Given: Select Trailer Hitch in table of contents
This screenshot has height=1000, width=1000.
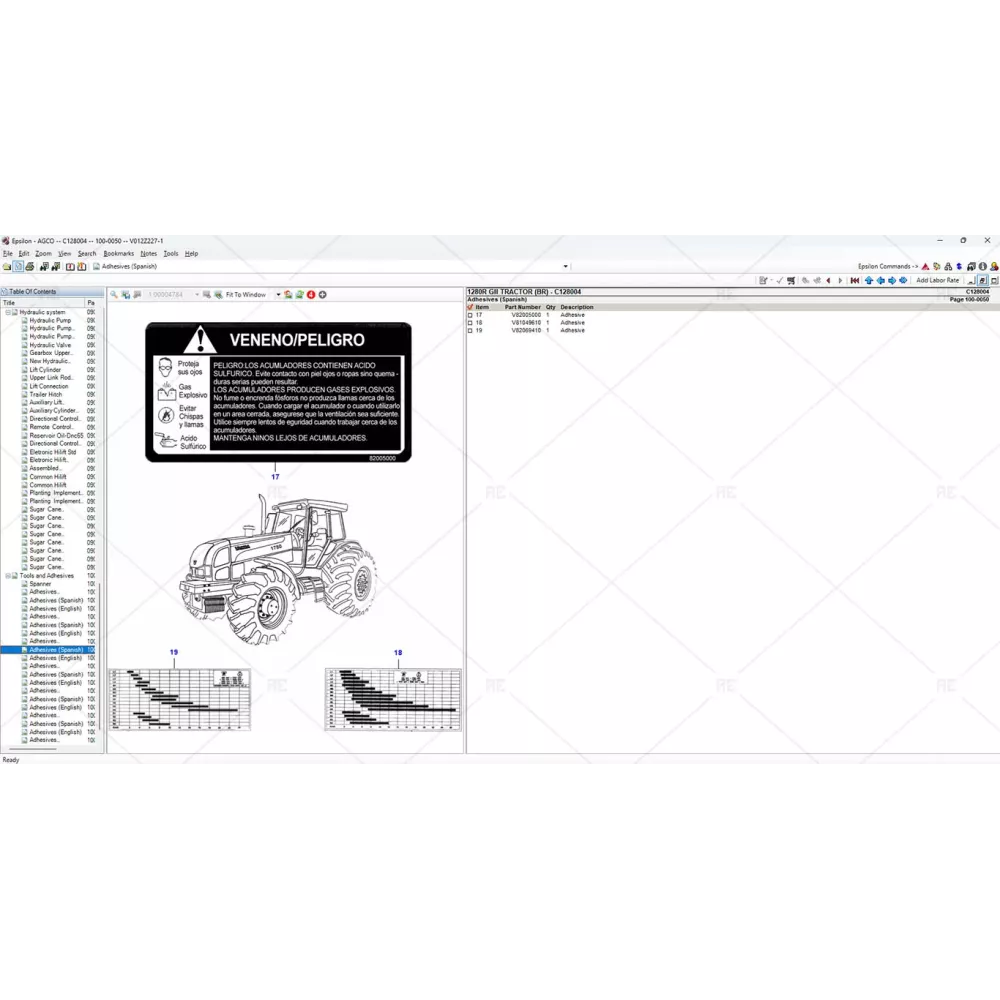Looking at the screenshot, I should (46, 394).
